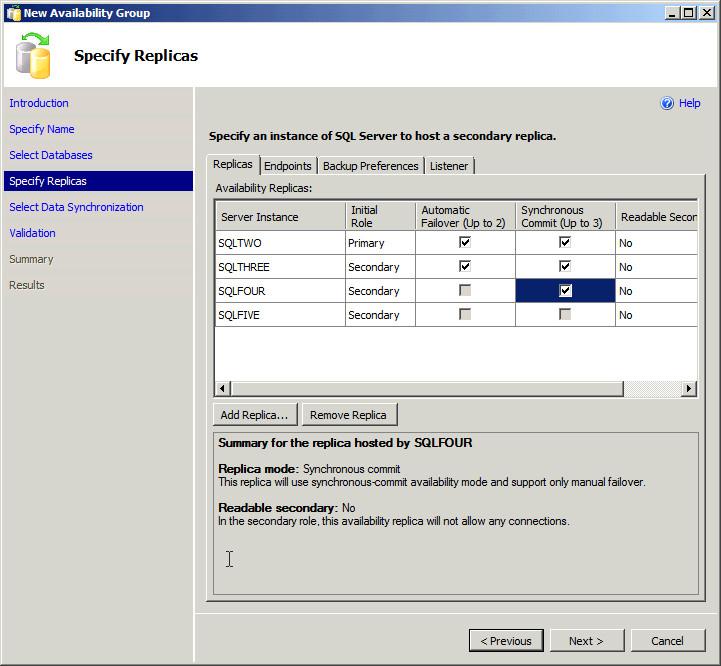Open the Listener tab
The width and height of the screenshot is (721, 666).
(x=449, y=166)
